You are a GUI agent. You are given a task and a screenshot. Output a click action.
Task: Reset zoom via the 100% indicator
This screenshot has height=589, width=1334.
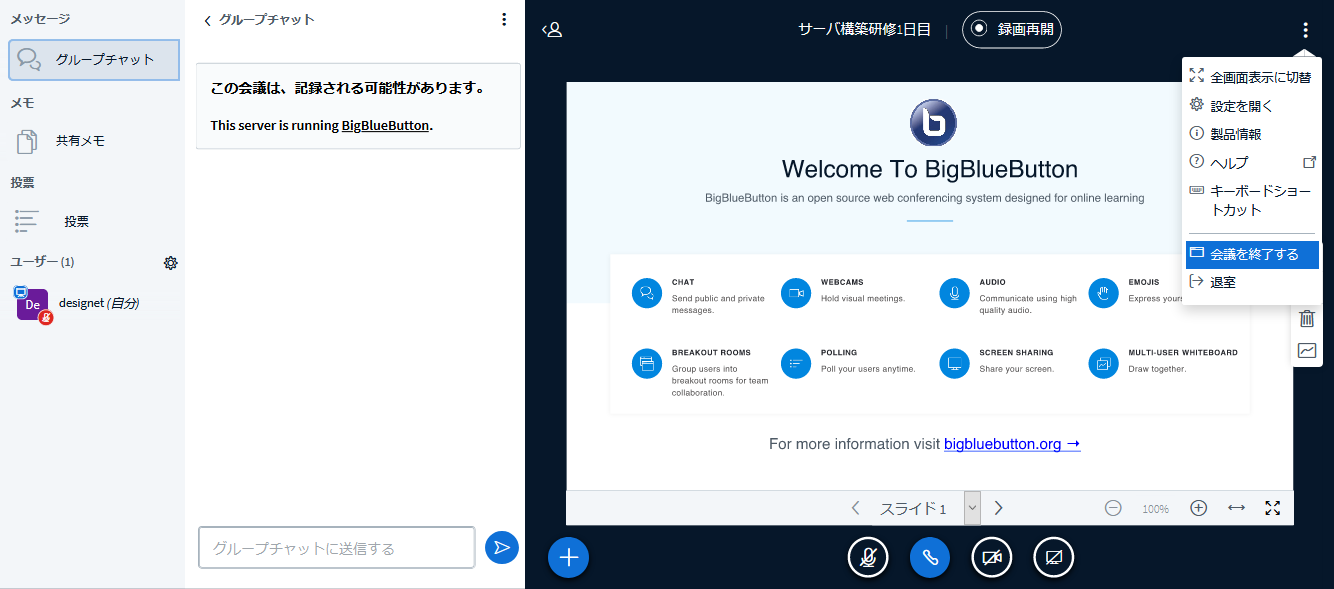1155,509
